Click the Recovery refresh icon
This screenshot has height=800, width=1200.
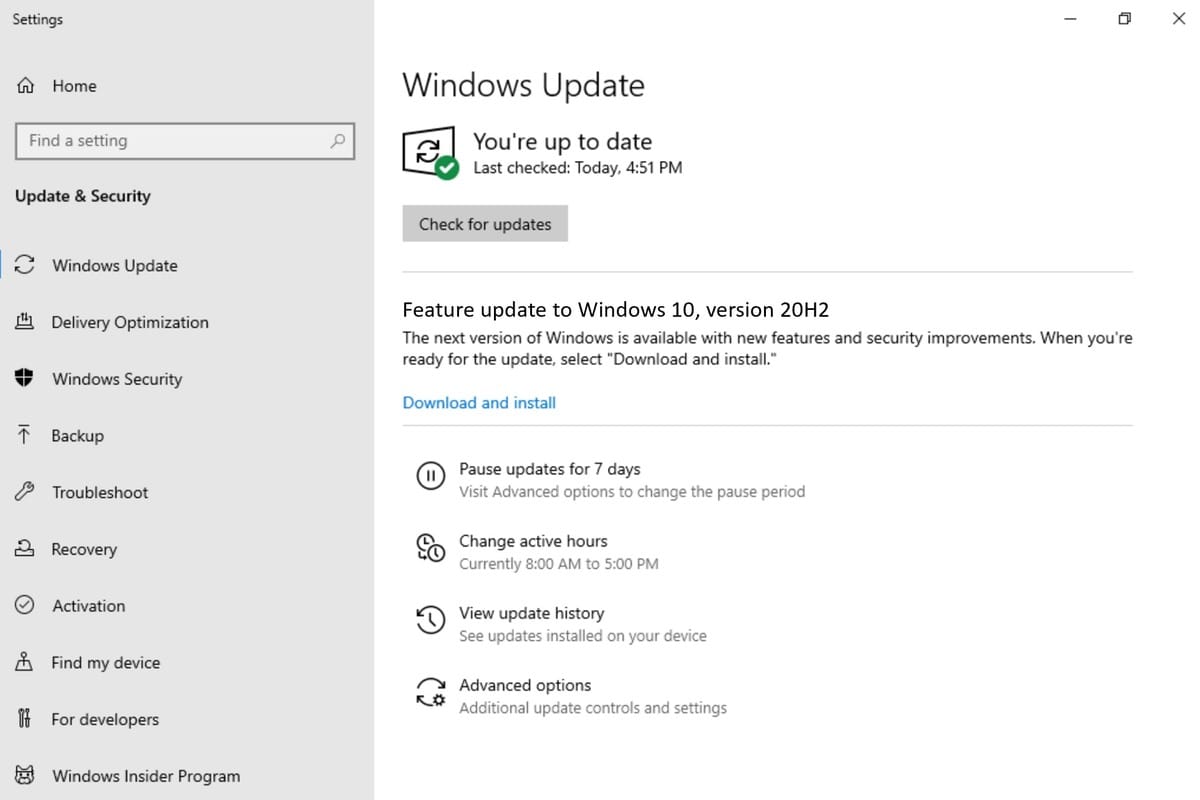point(25,548)
